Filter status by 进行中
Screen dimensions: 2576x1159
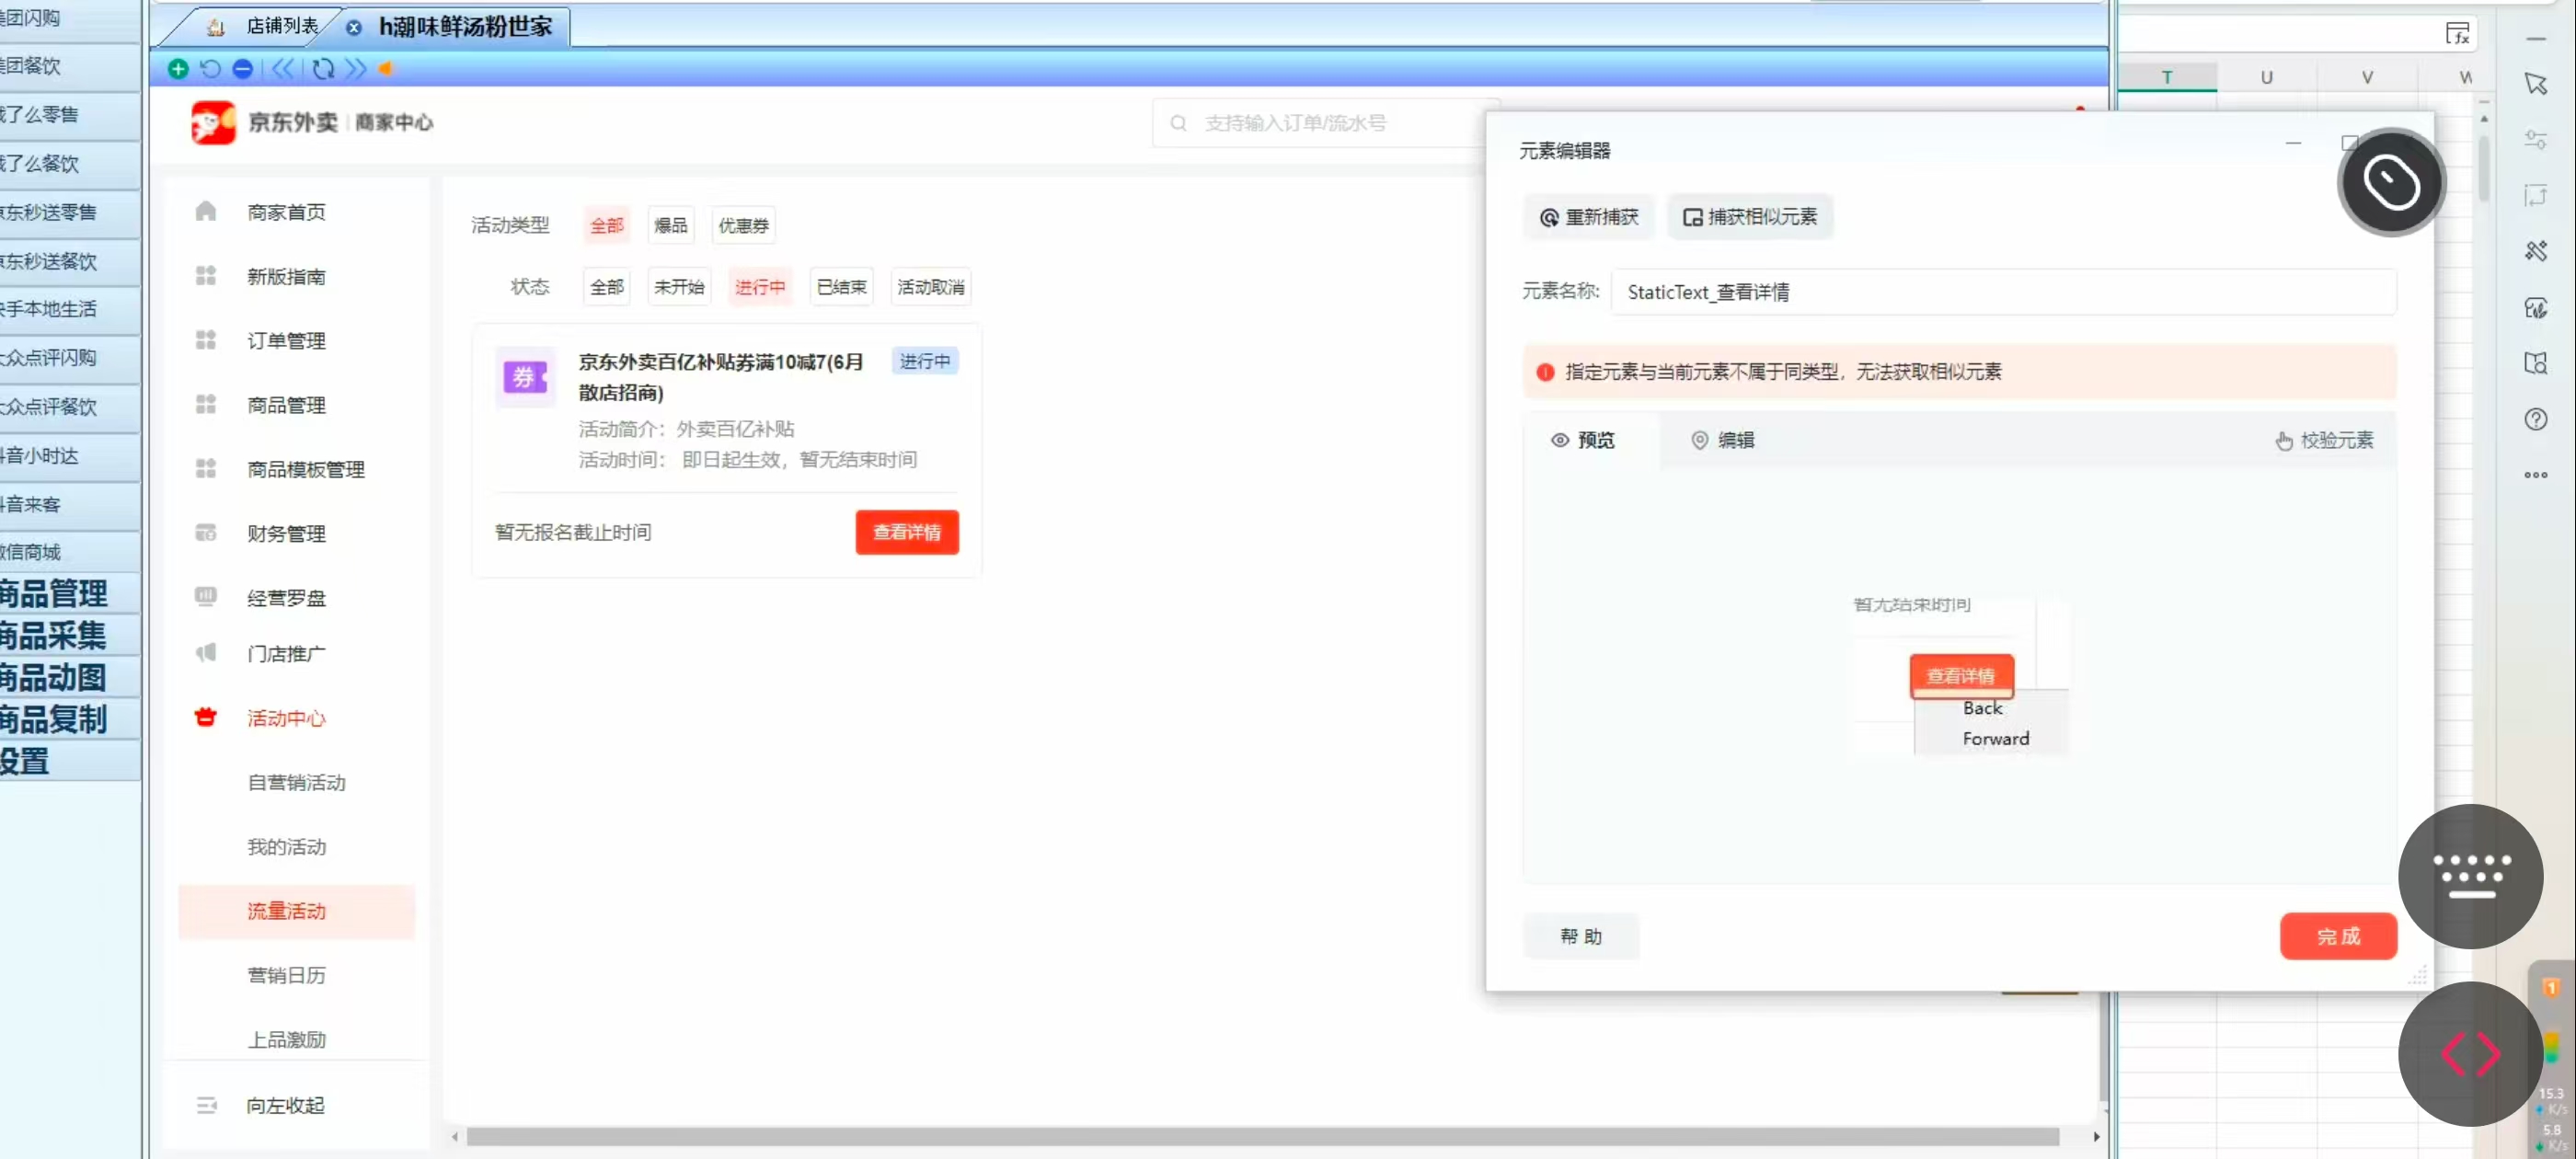[x=760, y=287]
